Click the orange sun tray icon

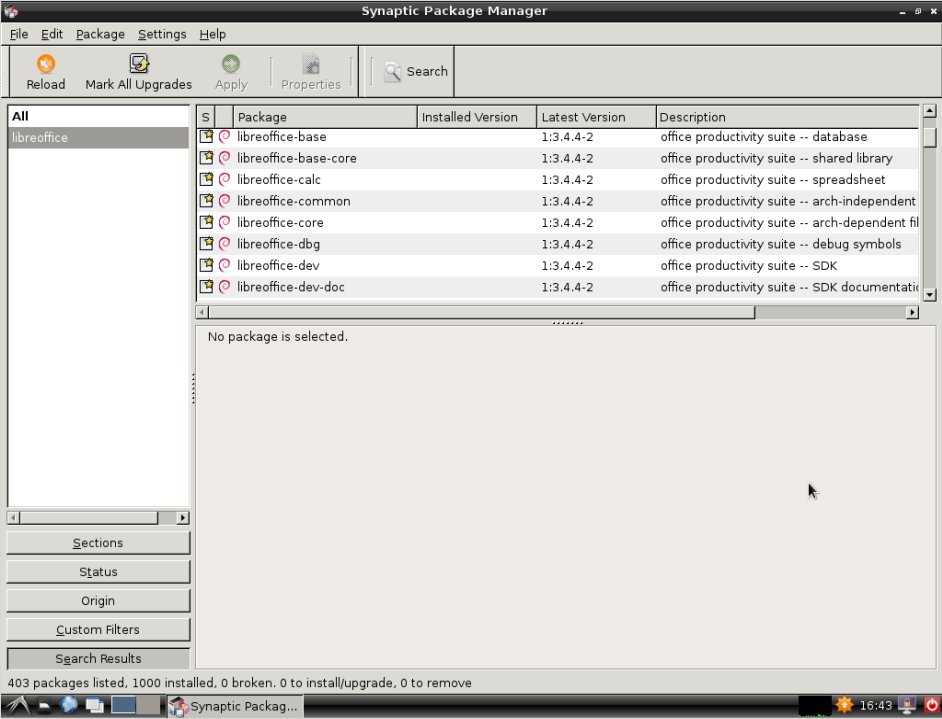click(844, 705)
